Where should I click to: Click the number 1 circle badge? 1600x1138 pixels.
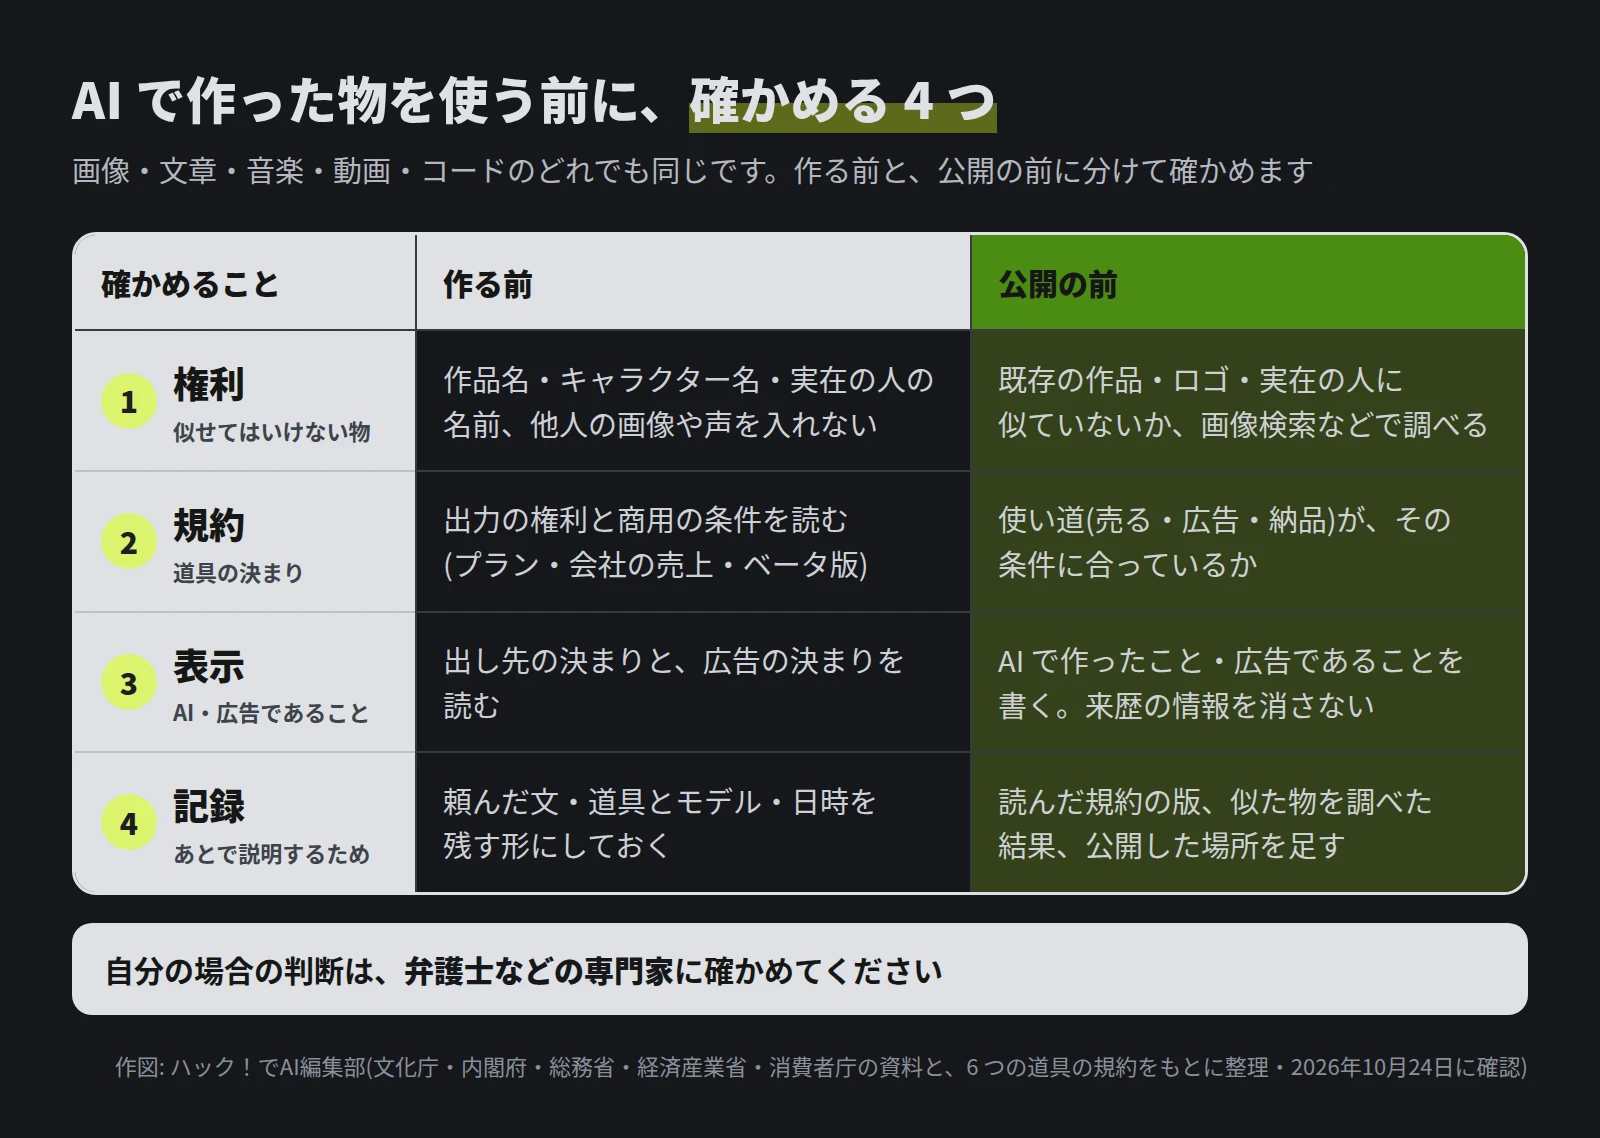pyautogui.click(x=129, y=401)
